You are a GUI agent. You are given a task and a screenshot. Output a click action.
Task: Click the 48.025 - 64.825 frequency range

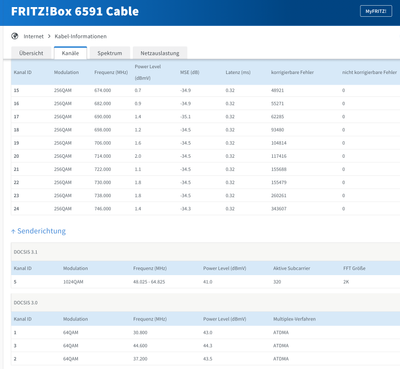tap(149, 282)
